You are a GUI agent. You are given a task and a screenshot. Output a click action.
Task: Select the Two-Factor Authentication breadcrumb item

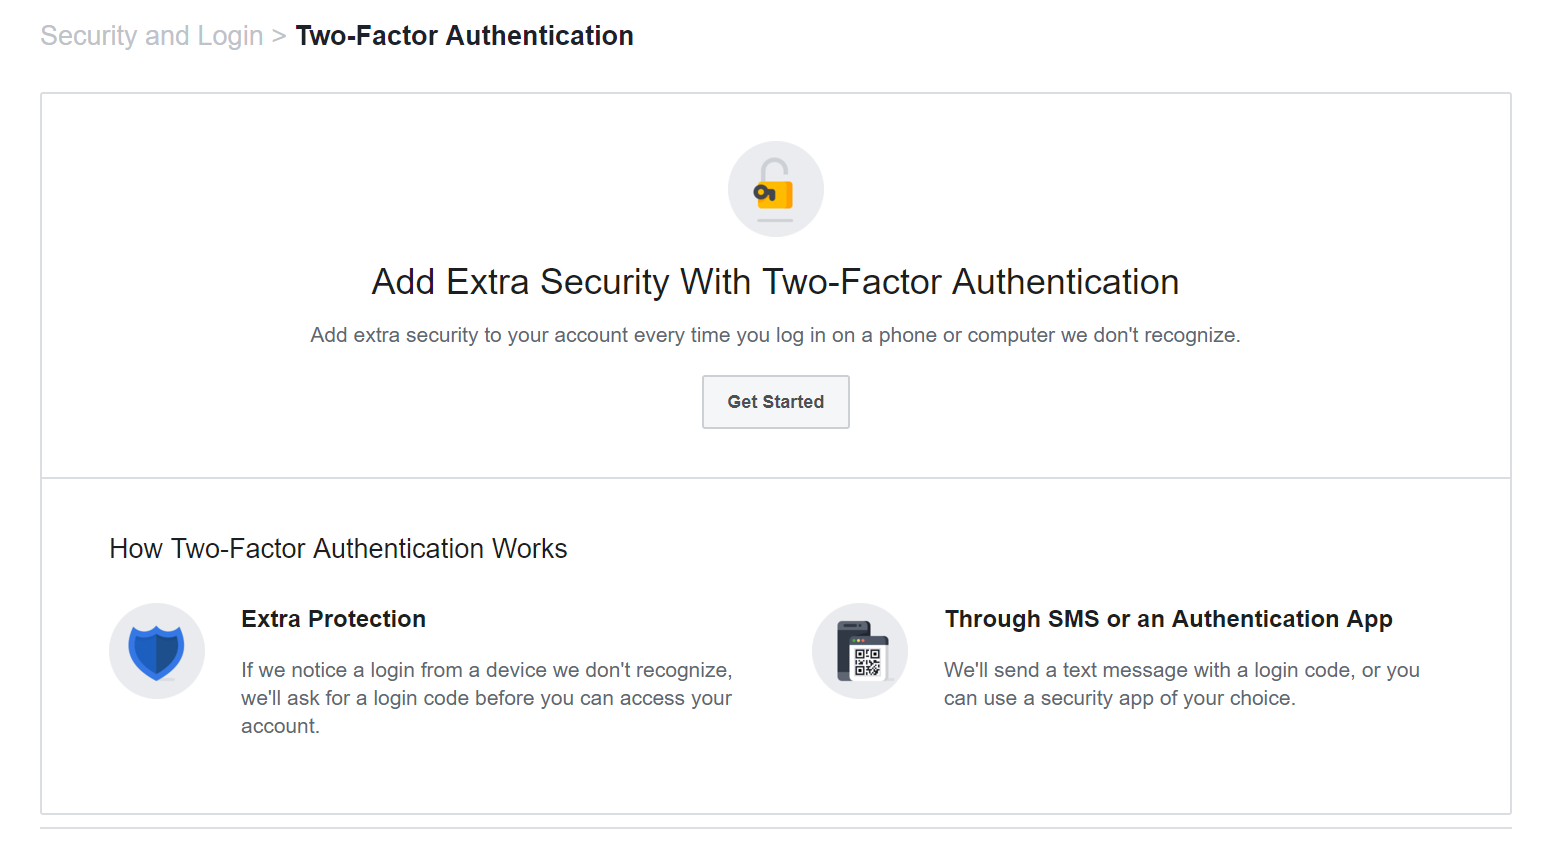tap(464, 35)
